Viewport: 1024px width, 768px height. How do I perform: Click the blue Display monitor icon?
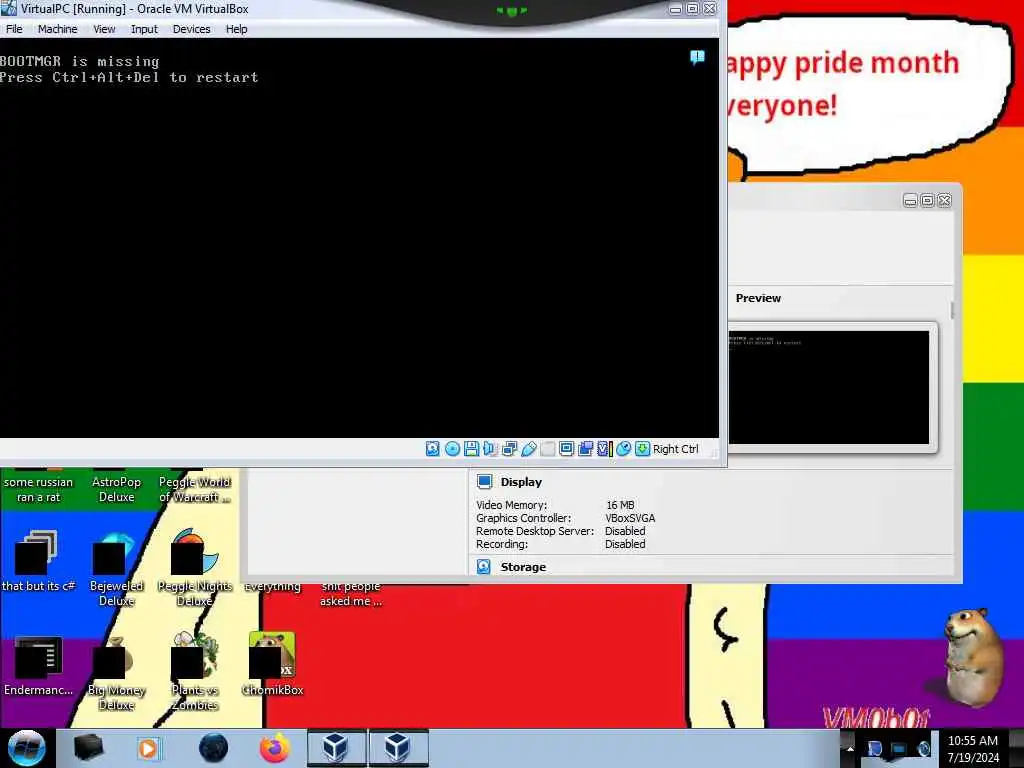tap(484, 482)
